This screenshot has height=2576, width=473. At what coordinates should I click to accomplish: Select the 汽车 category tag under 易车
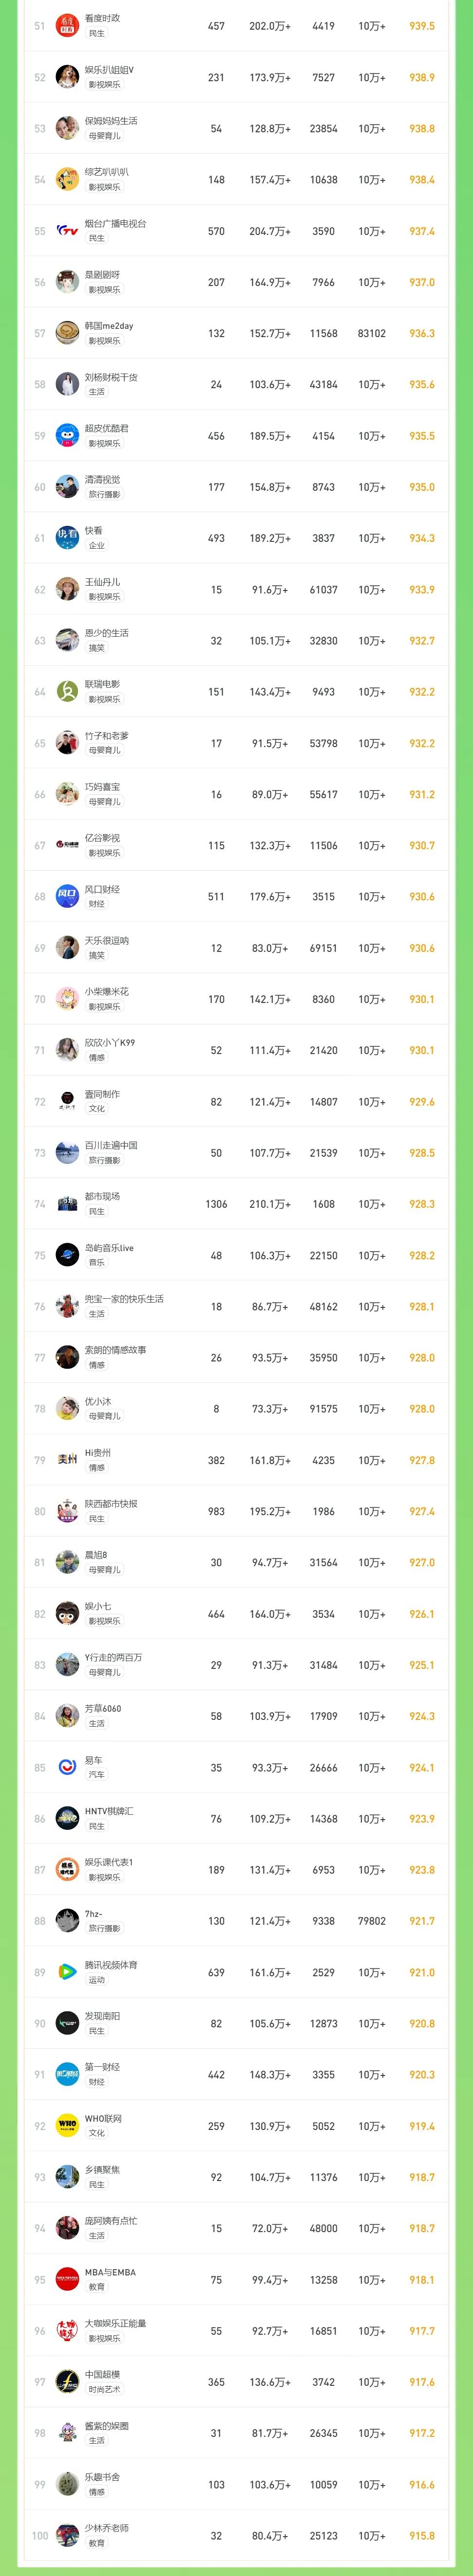96,1775
